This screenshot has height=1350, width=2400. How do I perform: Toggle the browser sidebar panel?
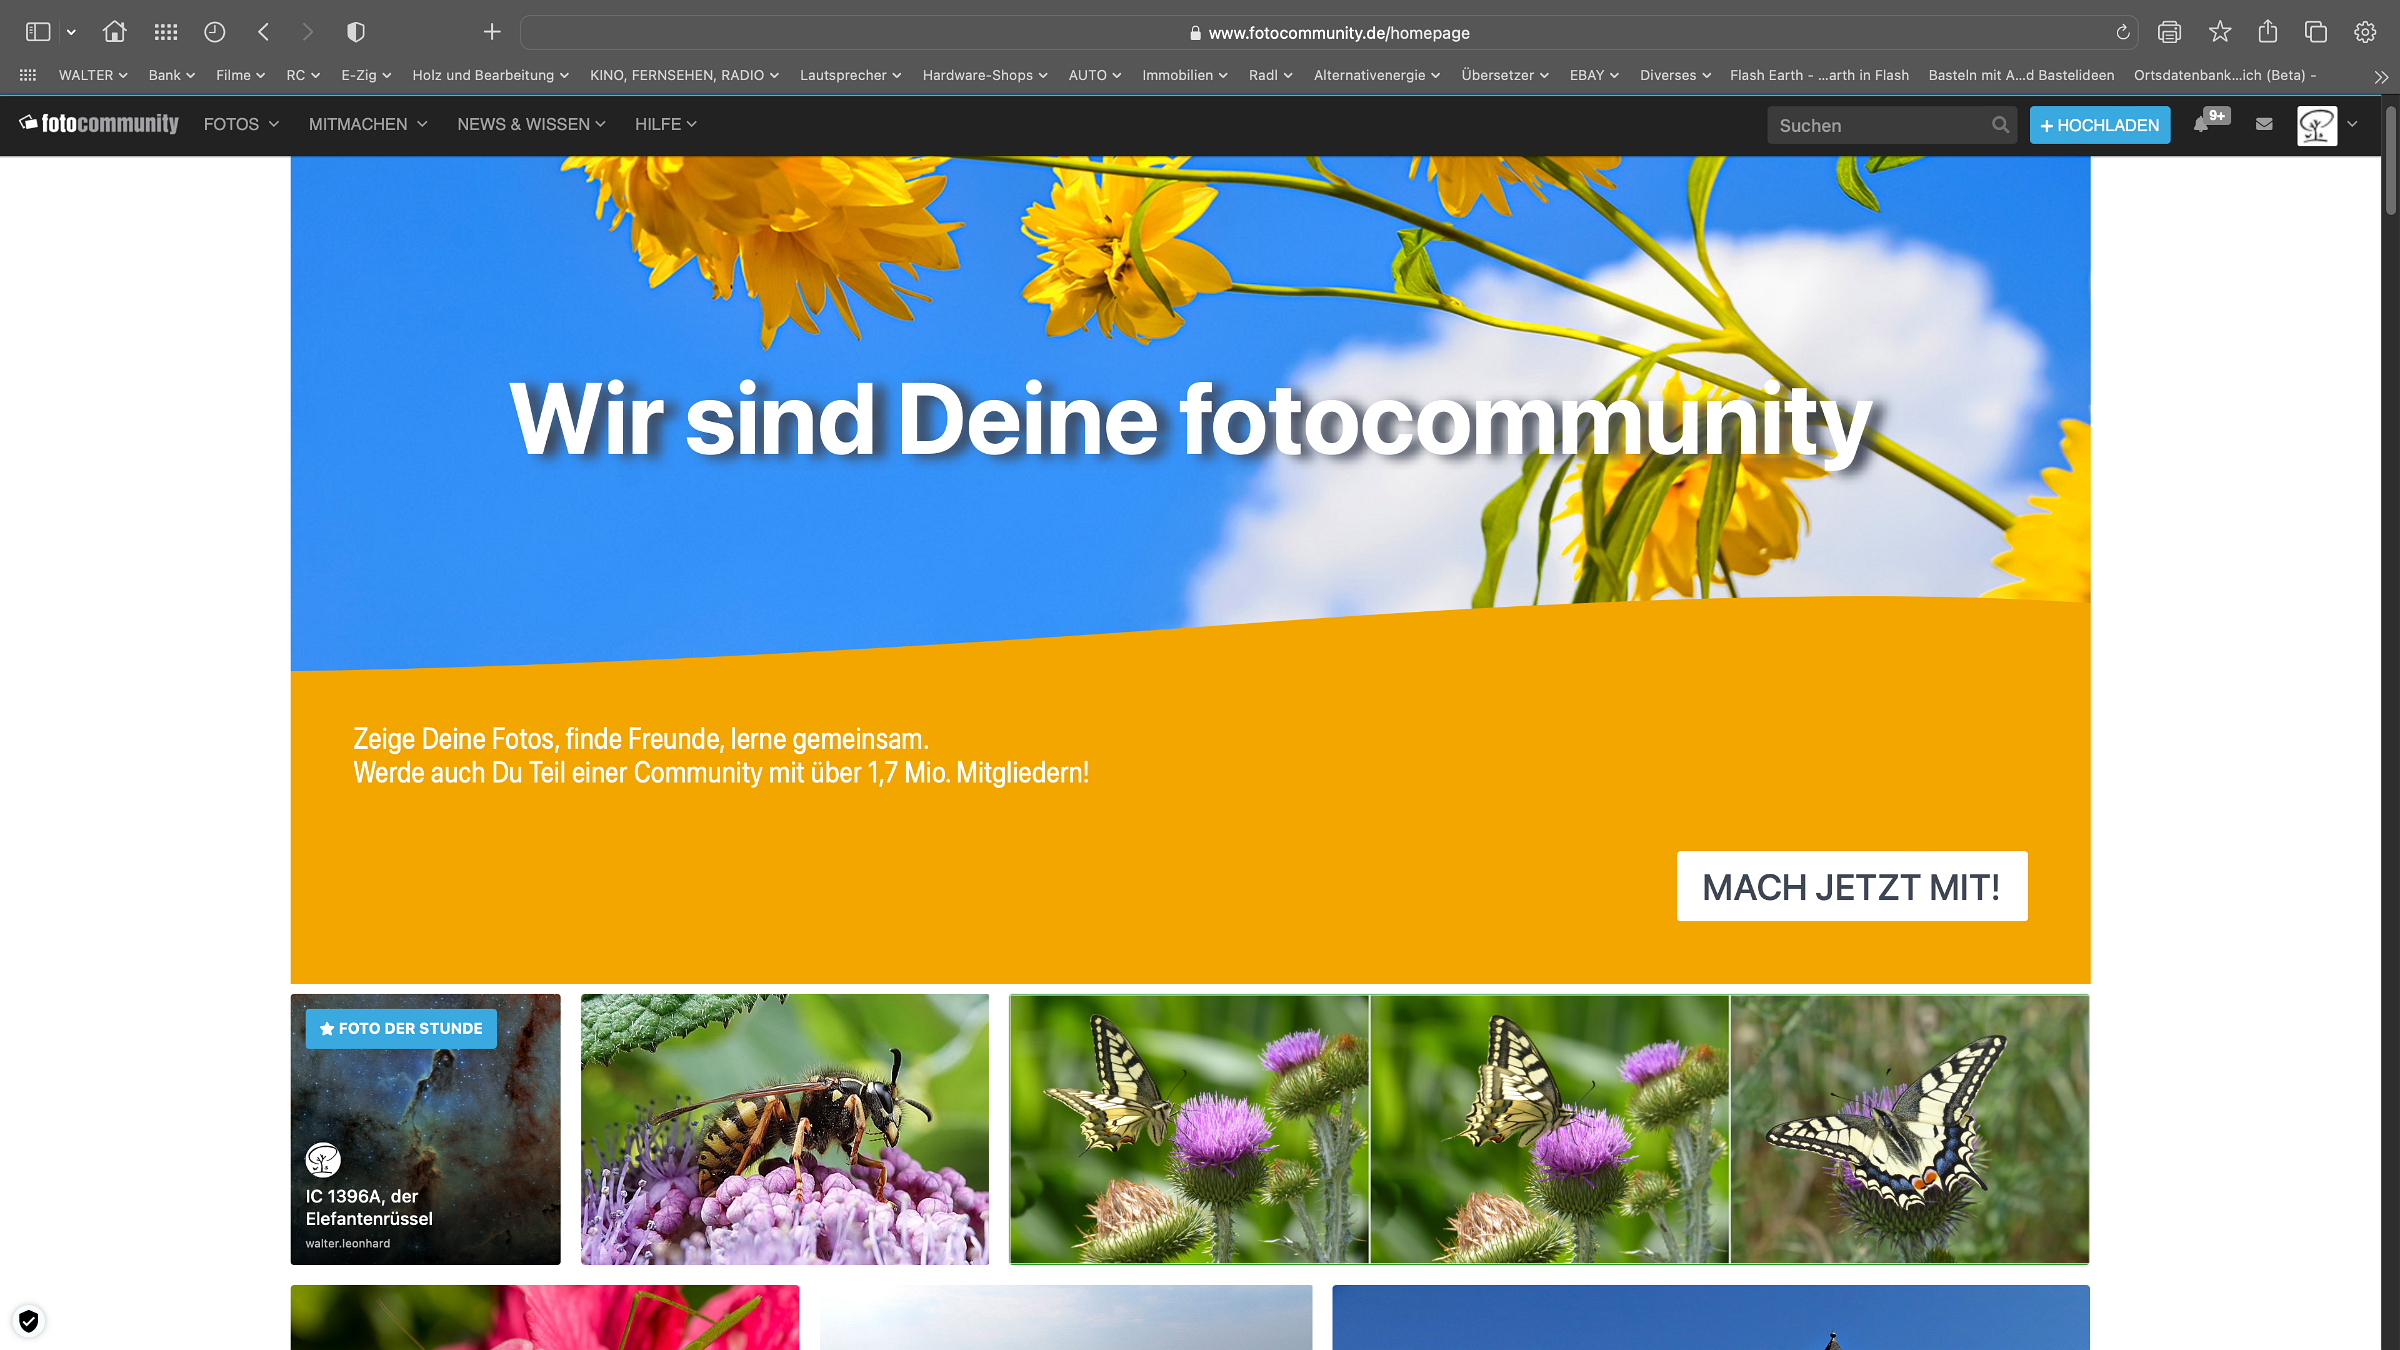click(38, 32)
